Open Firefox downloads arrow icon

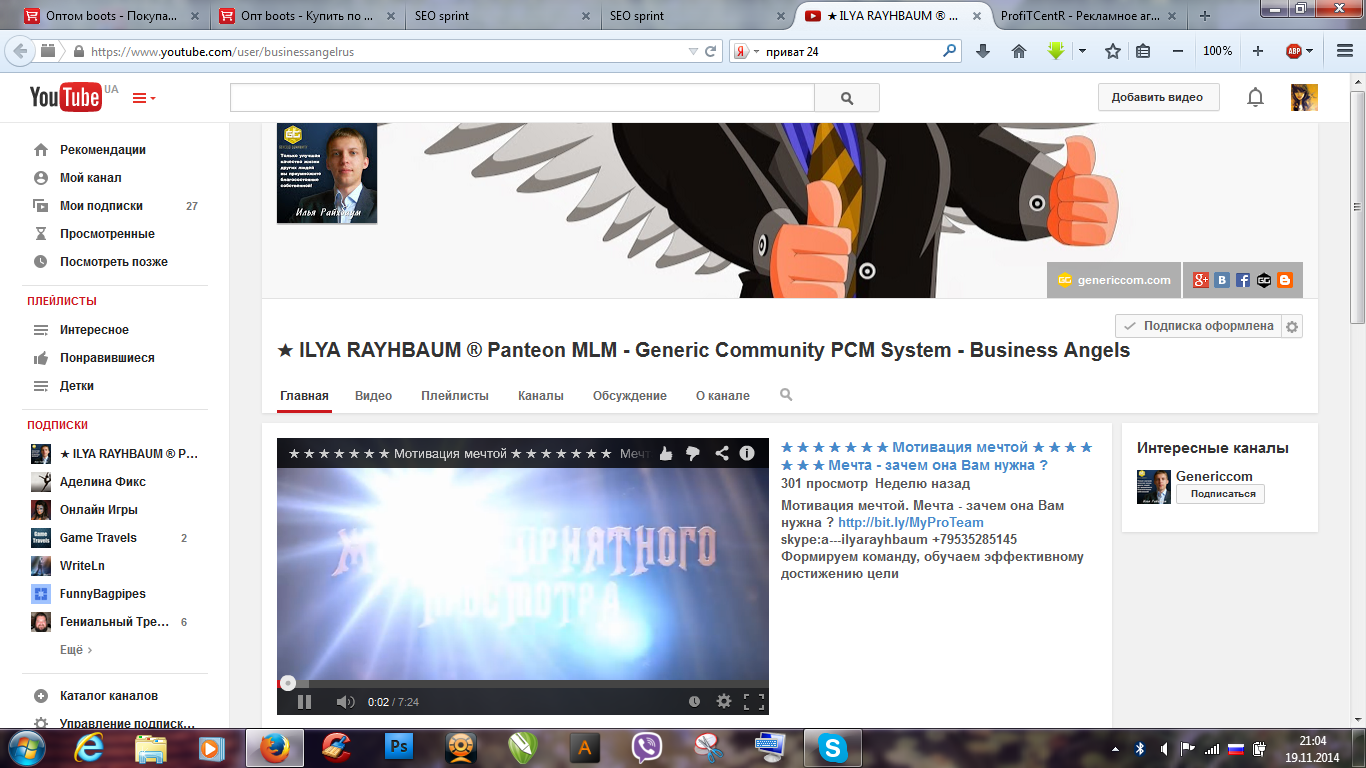click(x=982, y=51)
